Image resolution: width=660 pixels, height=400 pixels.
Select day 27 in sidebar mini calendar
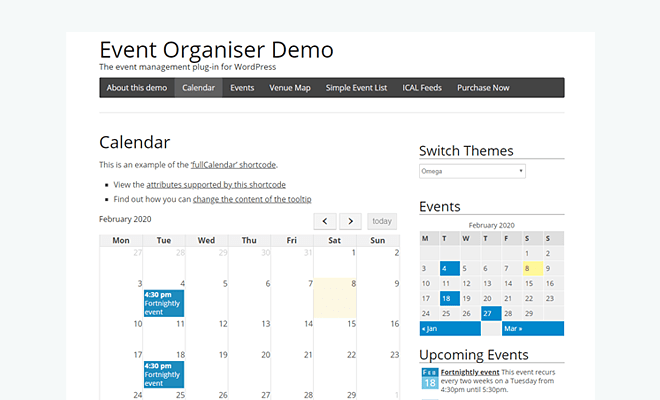[491, 313]
